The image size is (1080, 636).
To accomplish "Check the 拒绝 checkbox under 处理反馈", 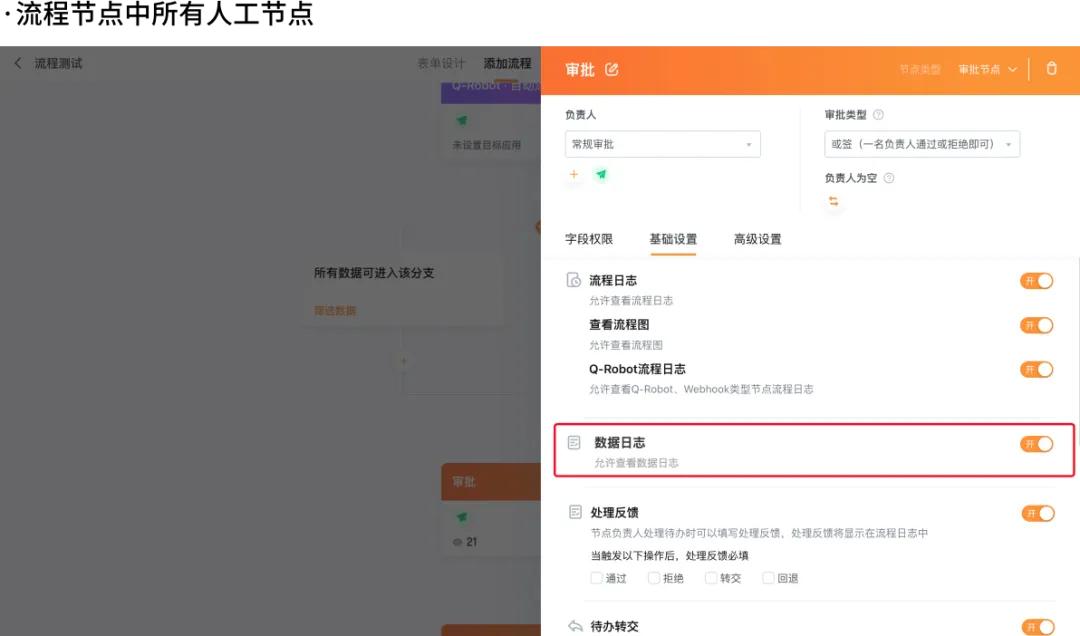I will coord(654,578).
